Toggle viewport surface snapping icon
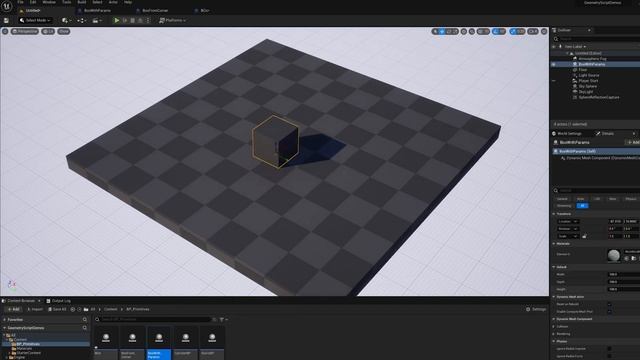The height and width of the screenshot is (360, 640). pyautogui.click(x=472, y=31)
